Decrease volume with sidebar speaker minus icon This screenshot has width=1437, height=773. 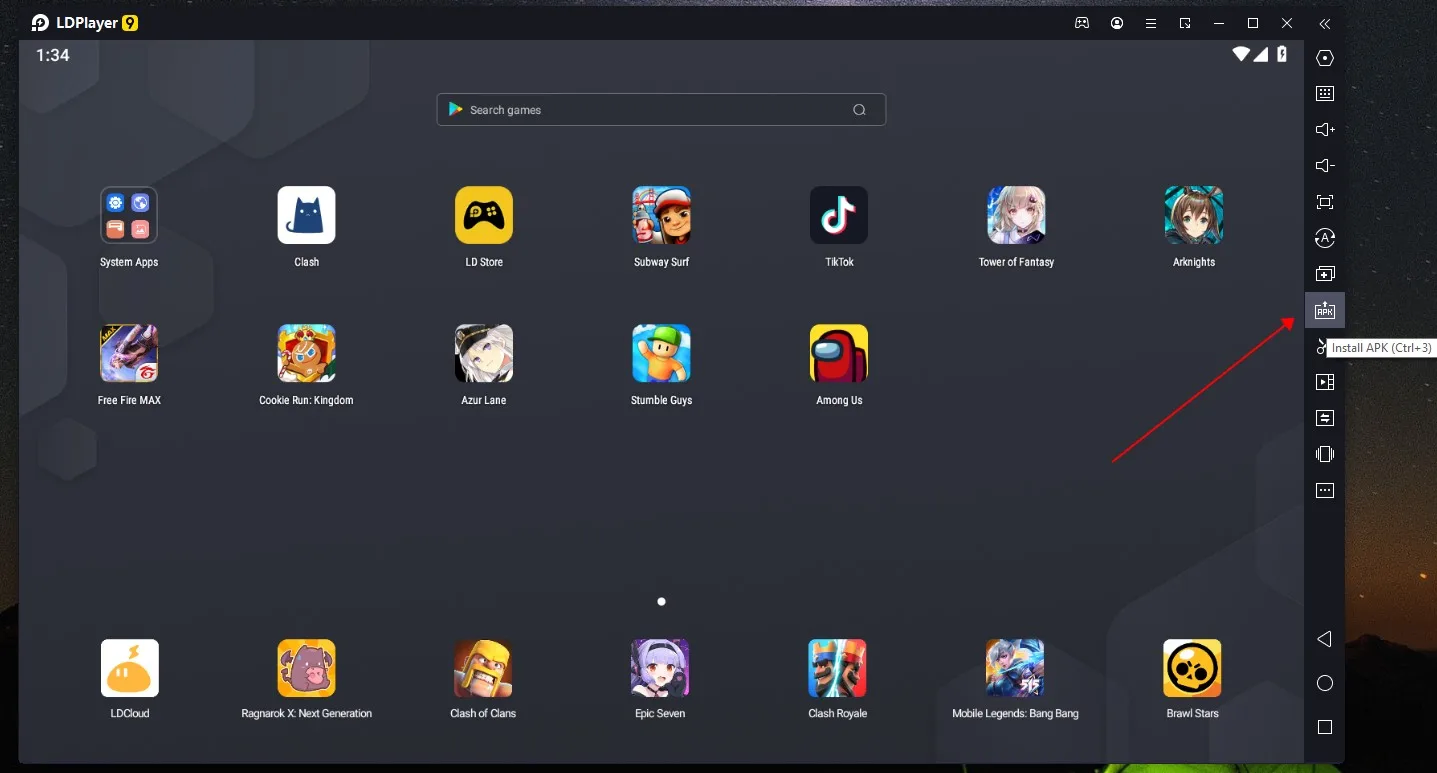click(1325, 166)
